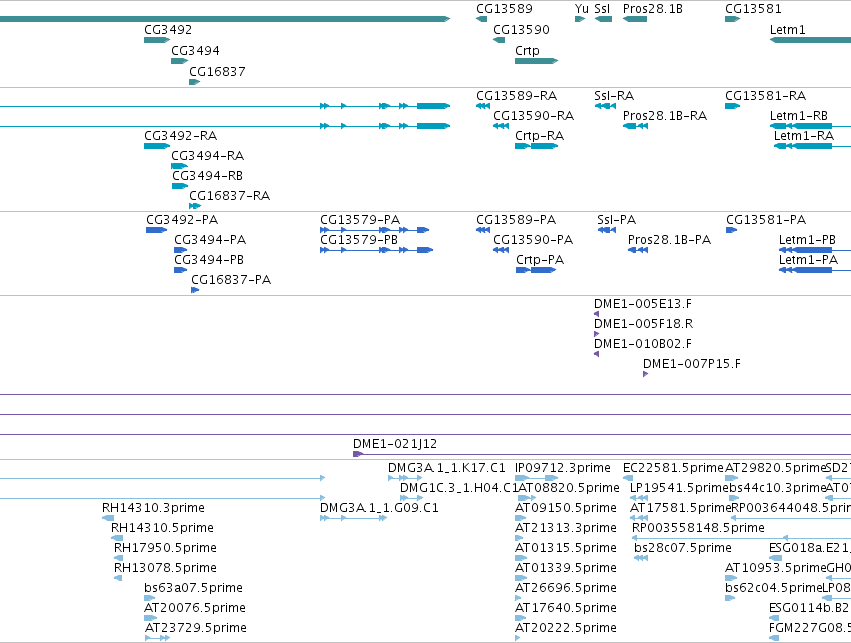Select the CG3494-RA transcript label
This screenshot has height=643, width=851.
click(x=208, y=155)
